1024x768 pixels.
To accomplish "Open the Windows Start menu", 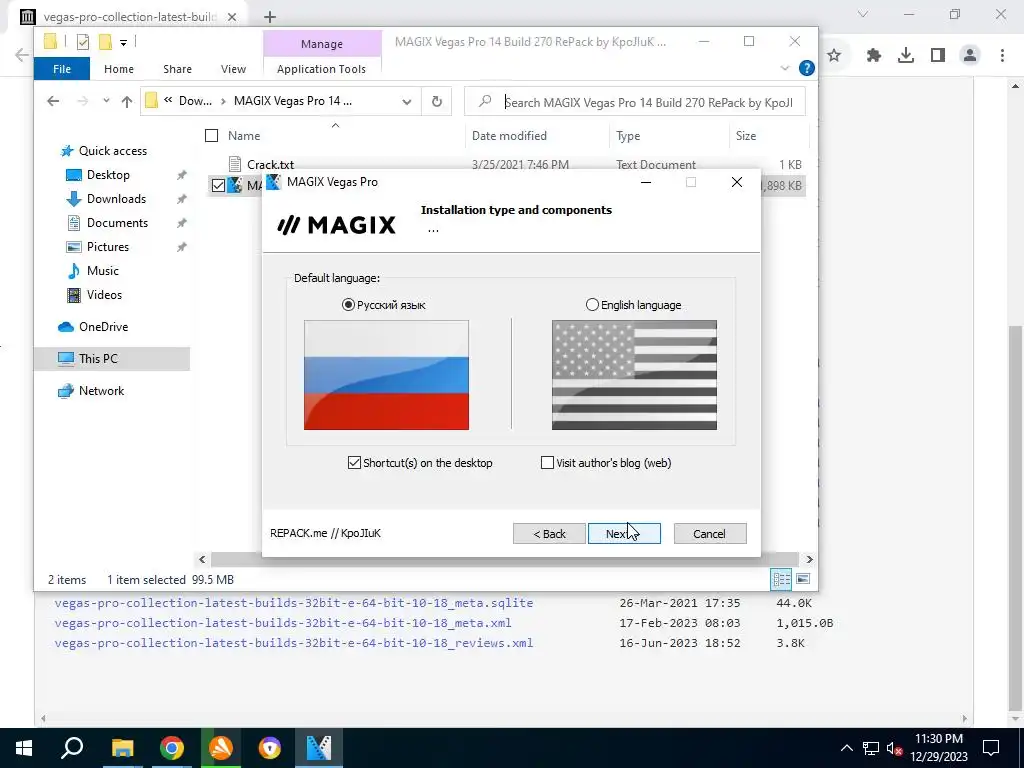I will tap(24, 748).
